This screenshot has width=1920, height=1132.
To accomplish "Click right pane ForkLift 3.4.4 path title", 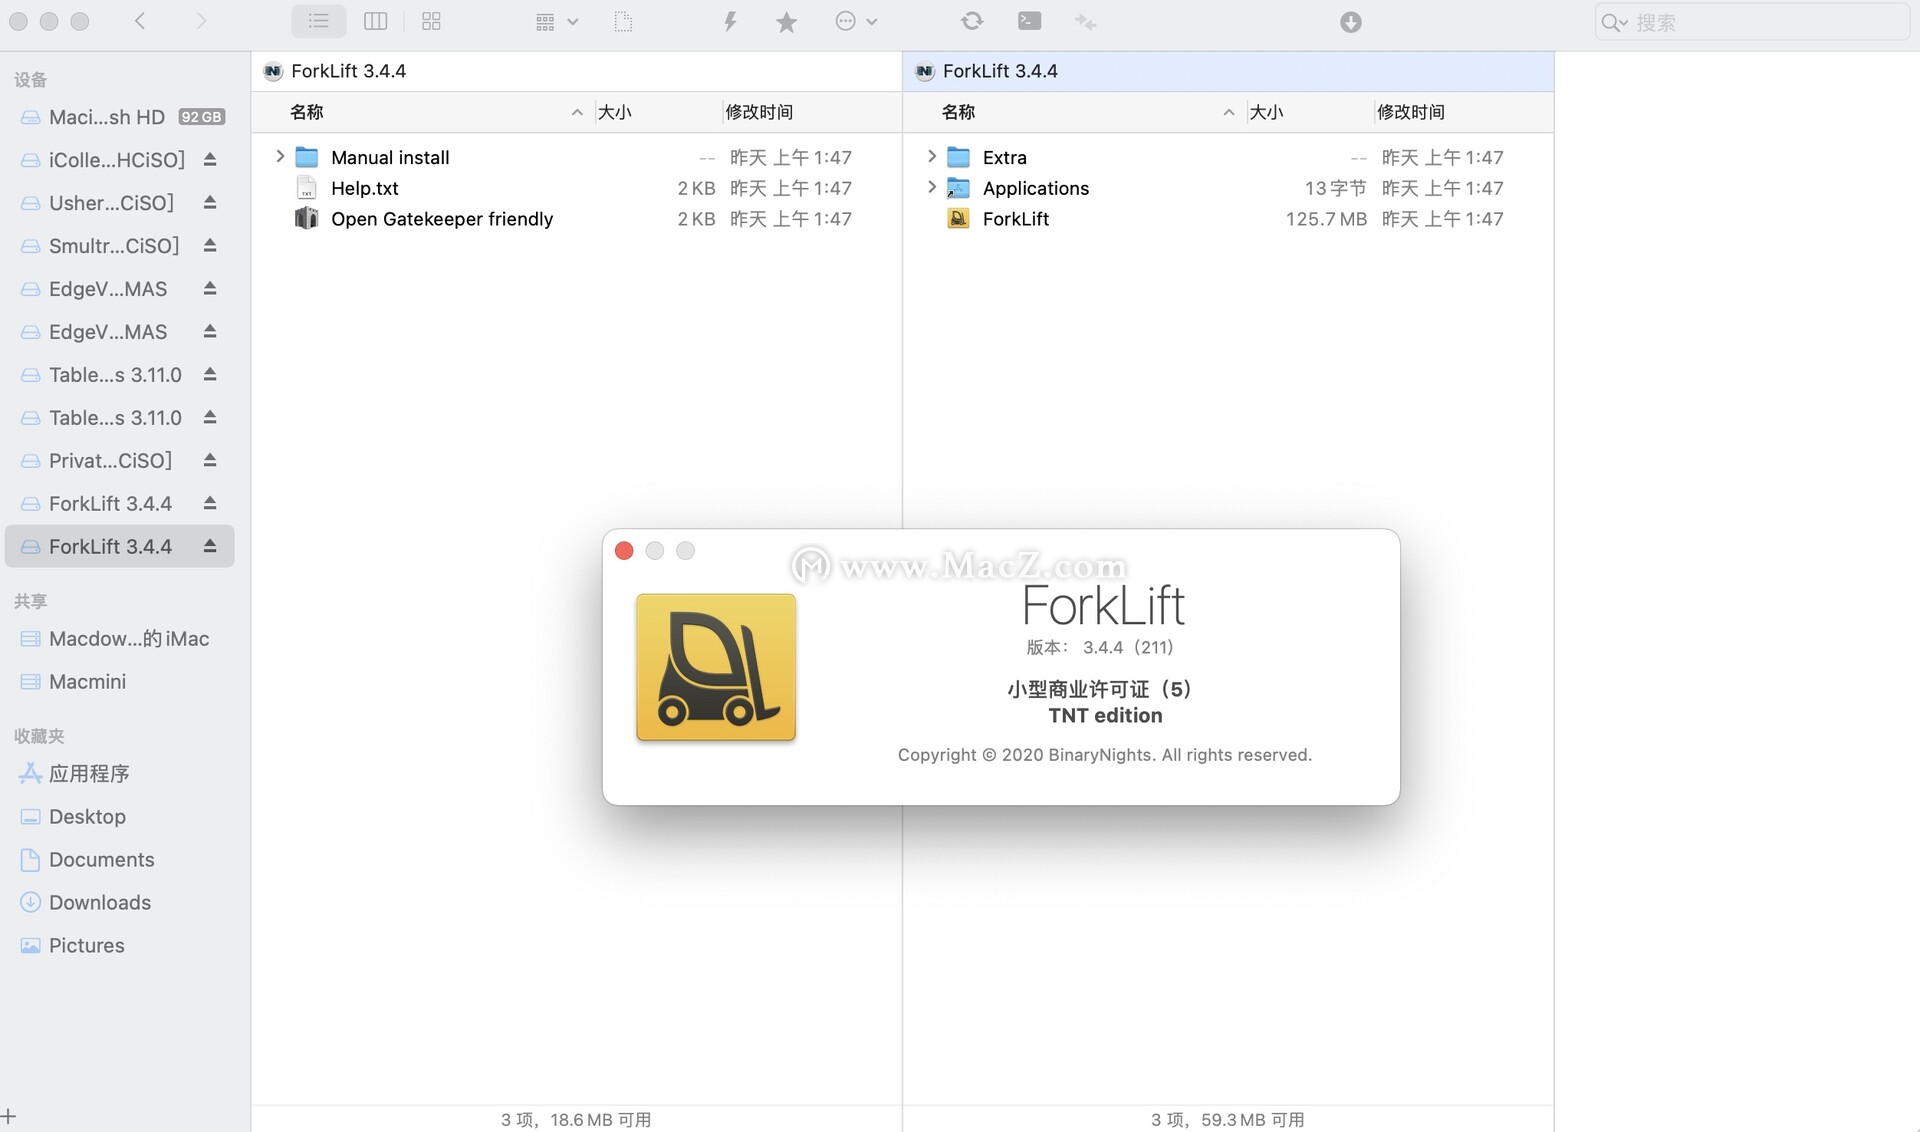I will tap(1000, 71).
